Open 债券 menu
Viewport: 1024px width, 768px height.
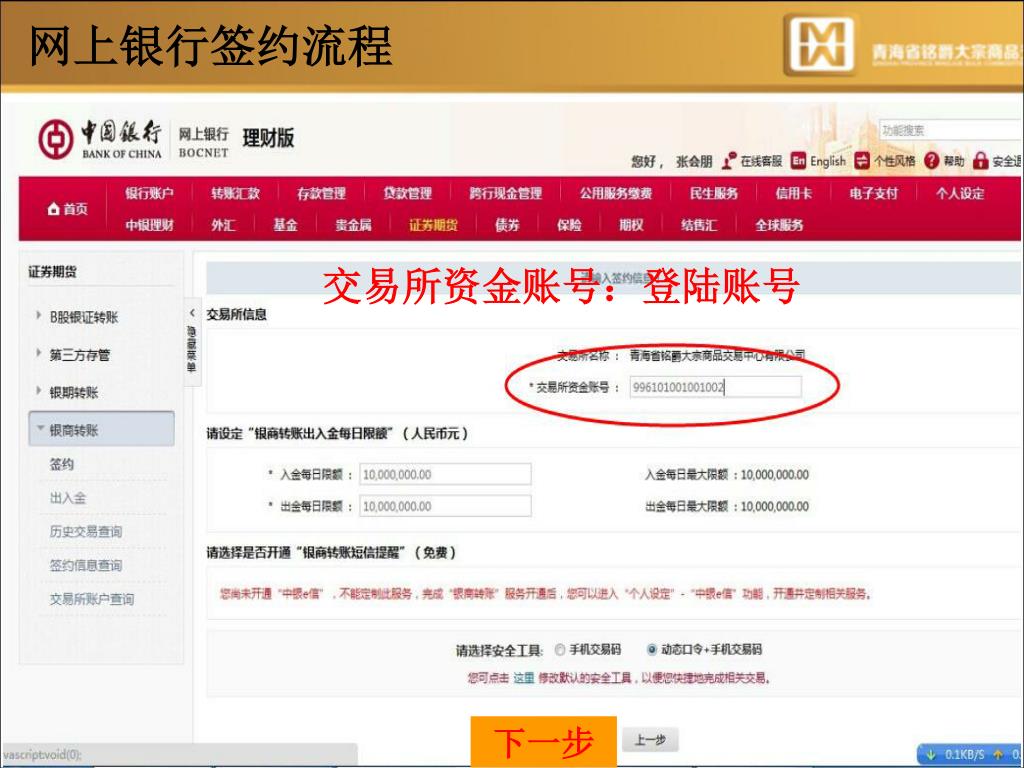click(507, 225)
